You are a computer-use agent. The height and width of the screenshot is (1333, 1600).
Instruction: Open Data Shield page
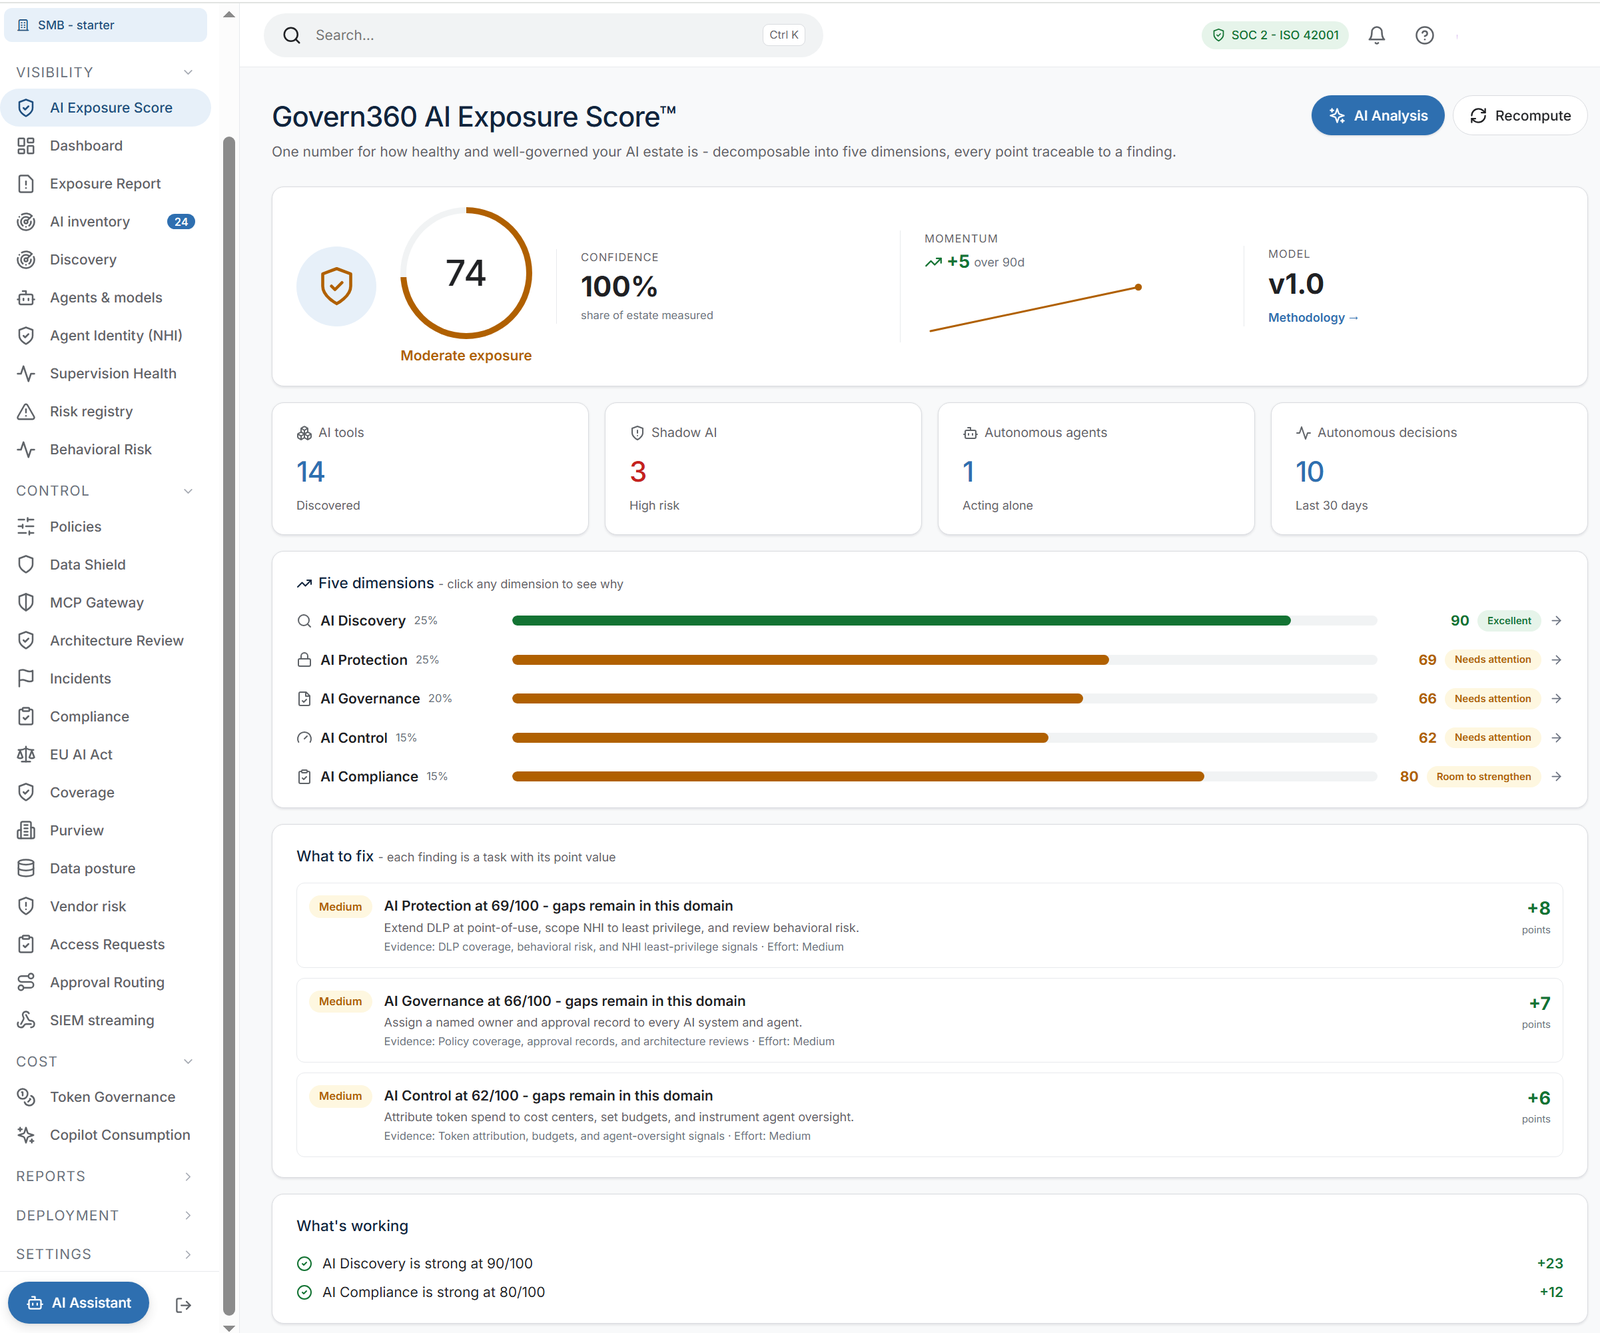click(105, 565)
